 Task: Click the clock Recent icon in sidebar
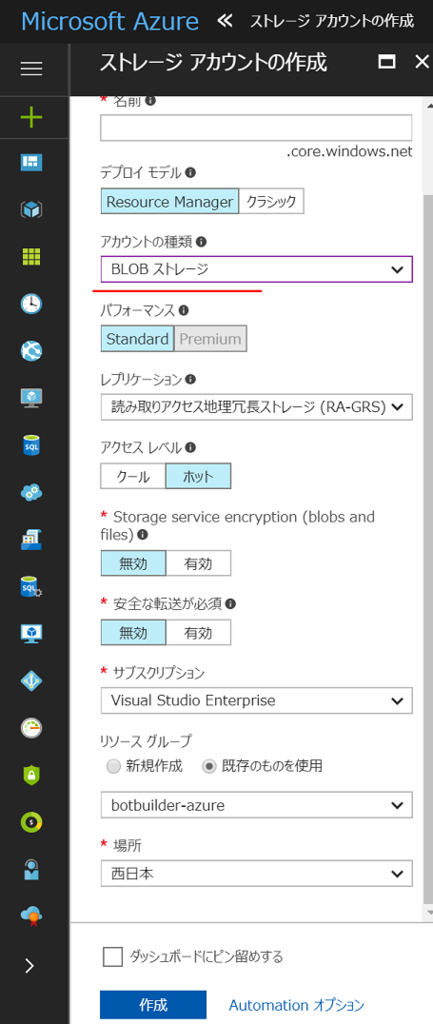tap(31, 304)
